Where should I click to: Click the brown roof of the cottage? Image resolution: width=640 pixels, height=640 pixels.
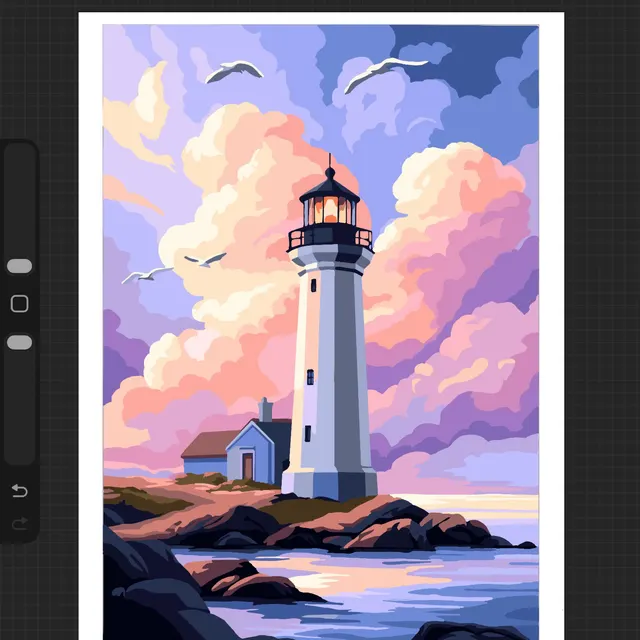(206, 443)
